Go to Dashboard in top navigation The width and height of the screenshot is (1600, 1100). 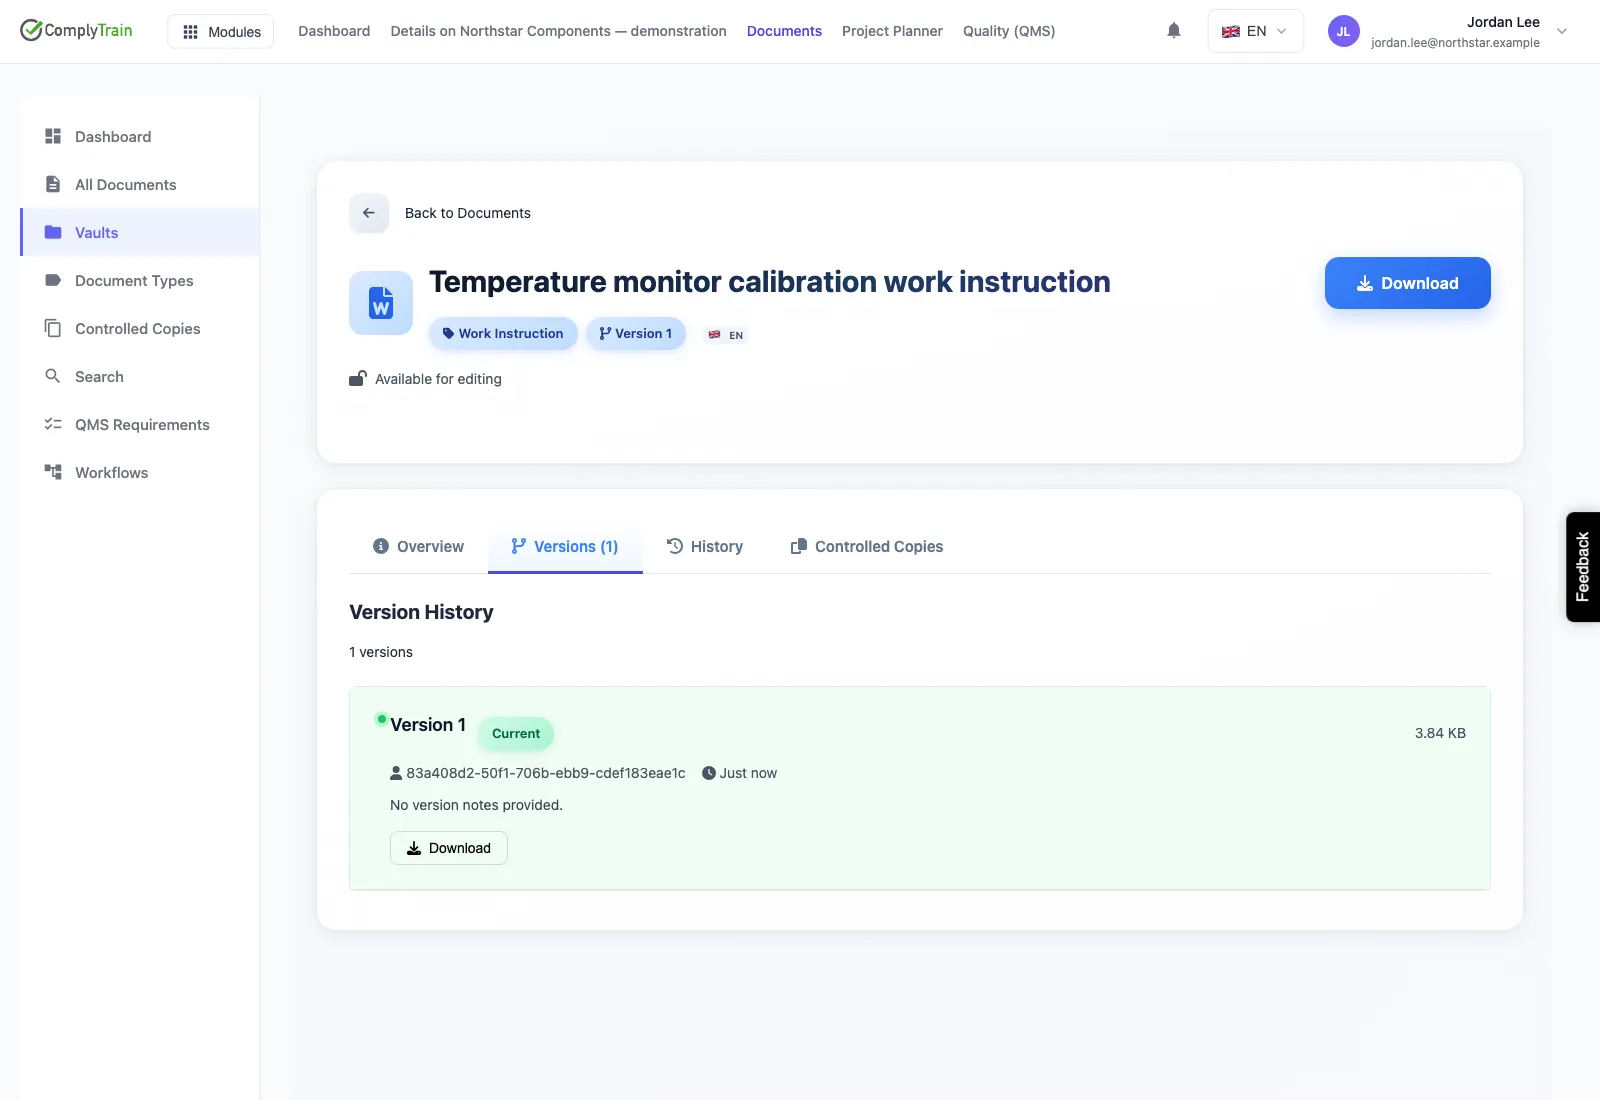click(x=334, y=31)
